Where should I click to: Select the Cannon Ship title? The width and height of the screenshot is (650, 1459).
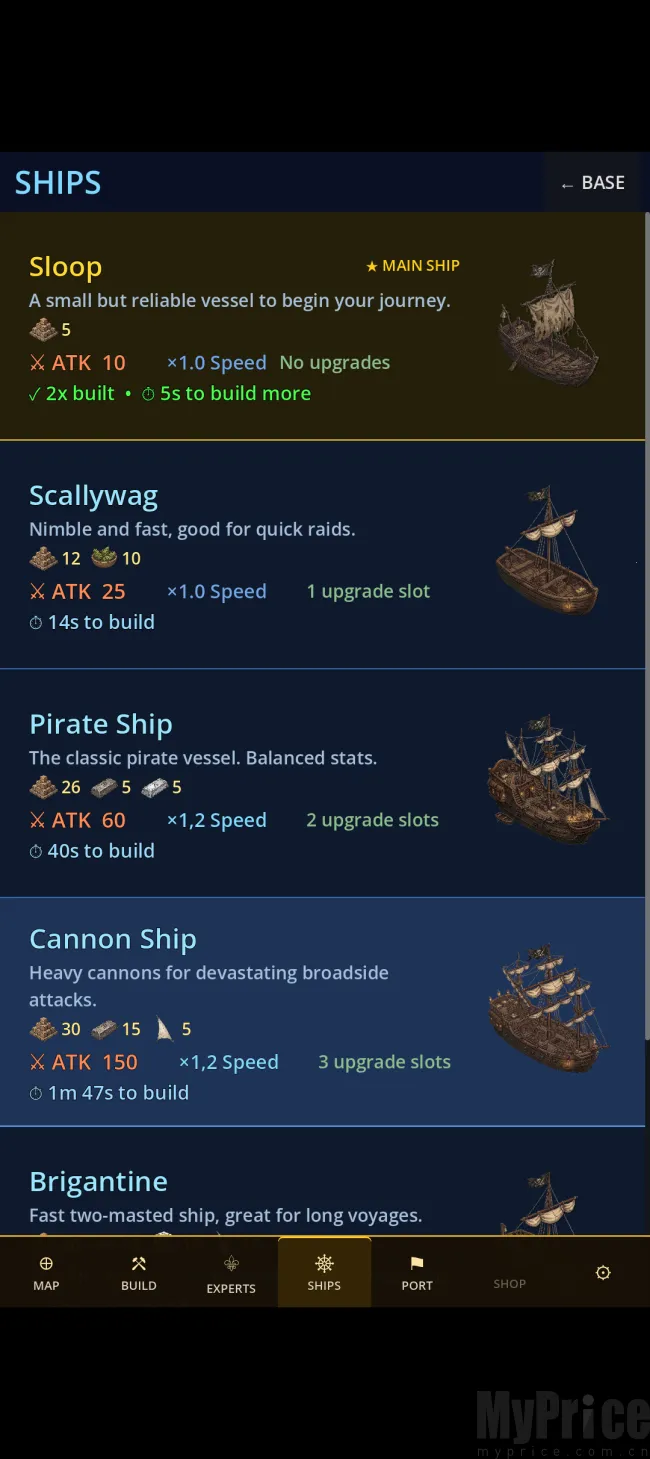click(113, 939)
